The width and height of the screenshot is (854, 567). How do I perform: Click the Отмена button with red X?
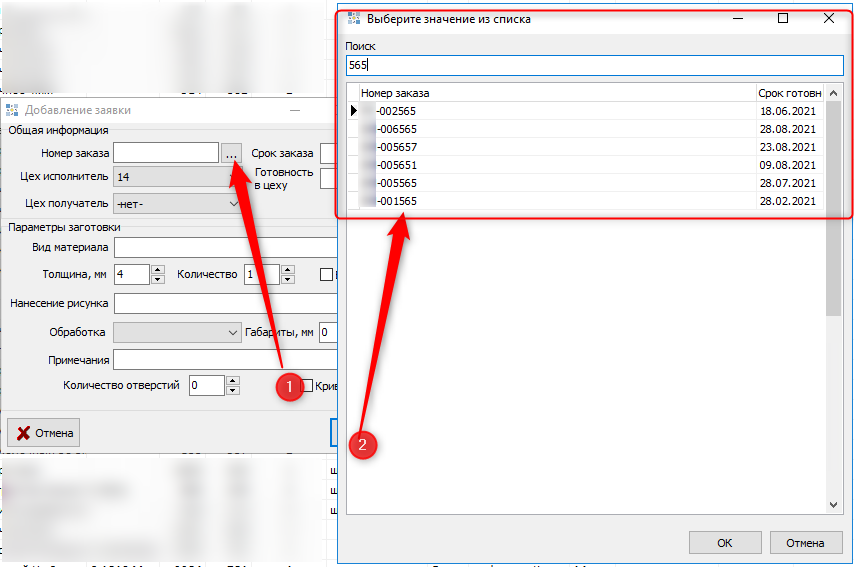click(x=43, y=433)
